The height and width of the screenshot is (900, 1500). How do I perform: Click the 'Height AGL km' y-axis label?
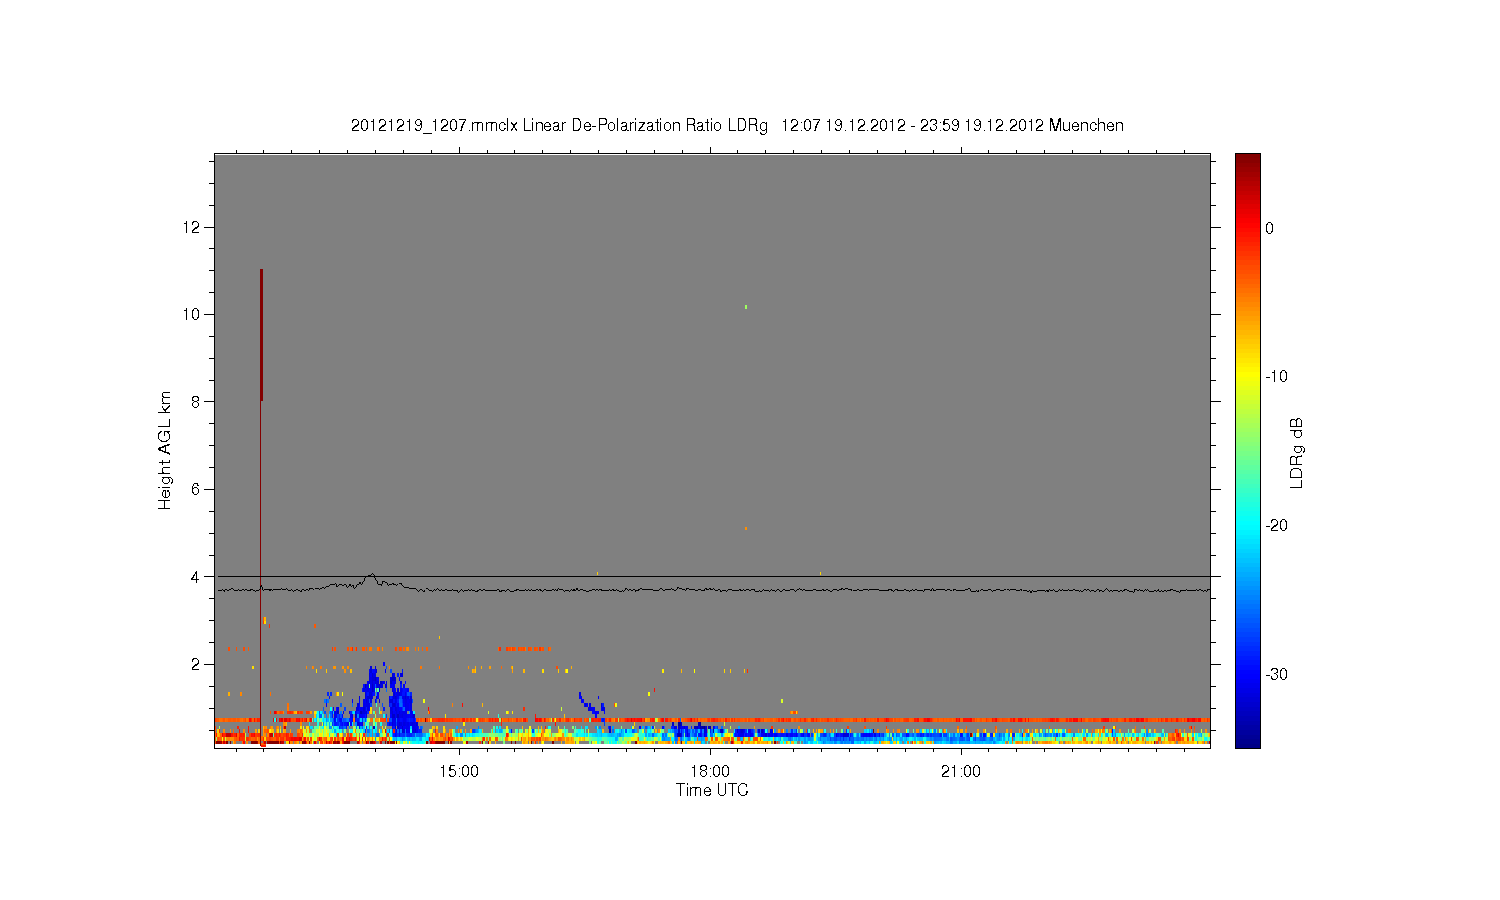click(x=165, y=450)
